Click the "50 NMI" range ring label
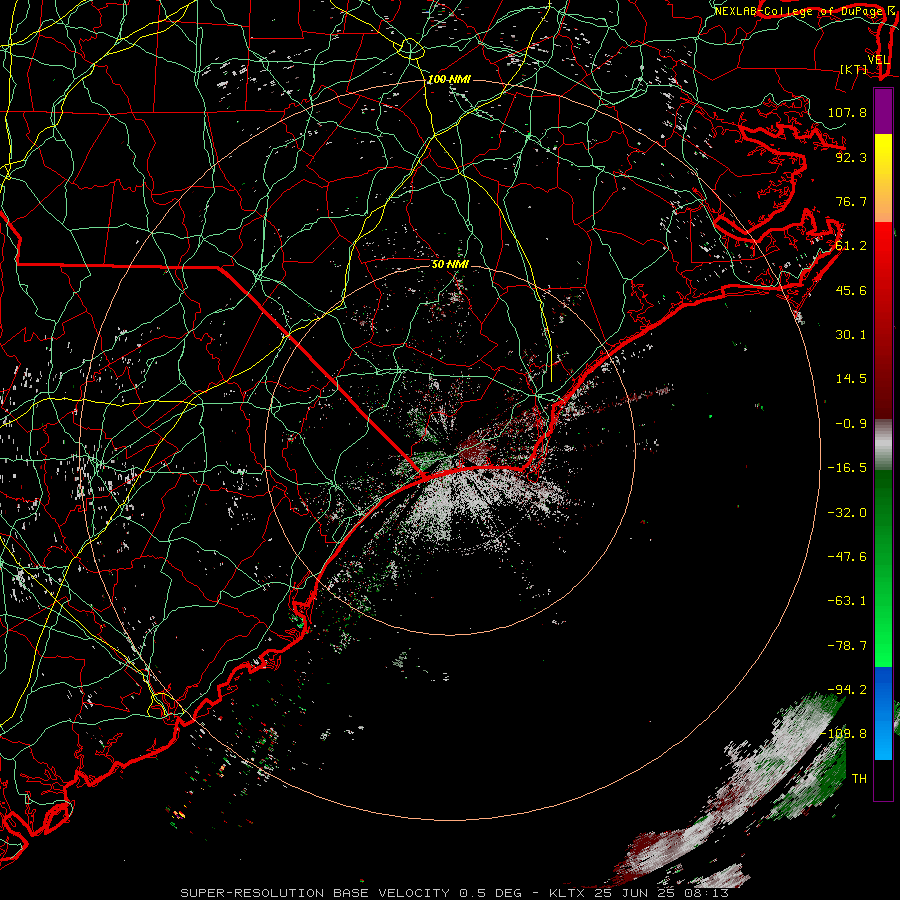The height and width of the screenshot is (900, 900). coord(450,265)
